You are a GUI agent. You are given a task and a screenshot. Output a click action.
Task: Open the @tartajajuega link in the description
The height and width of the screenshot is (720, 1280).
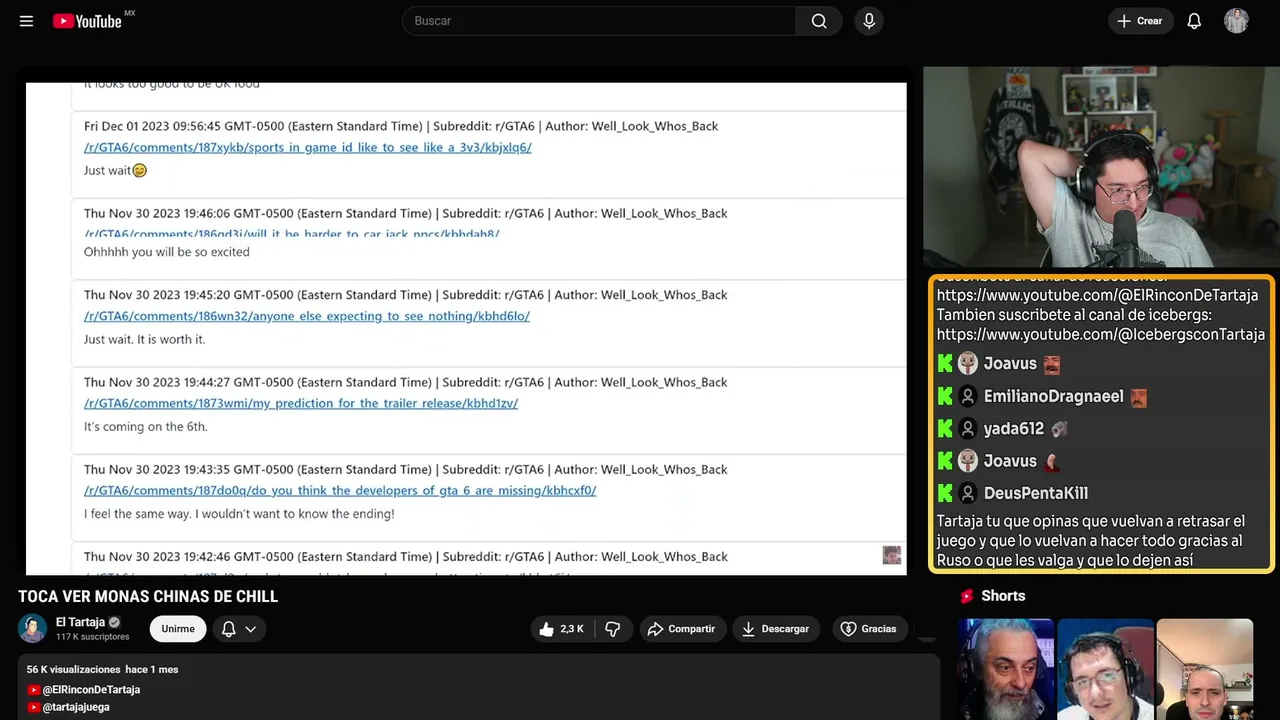point(76,707)
